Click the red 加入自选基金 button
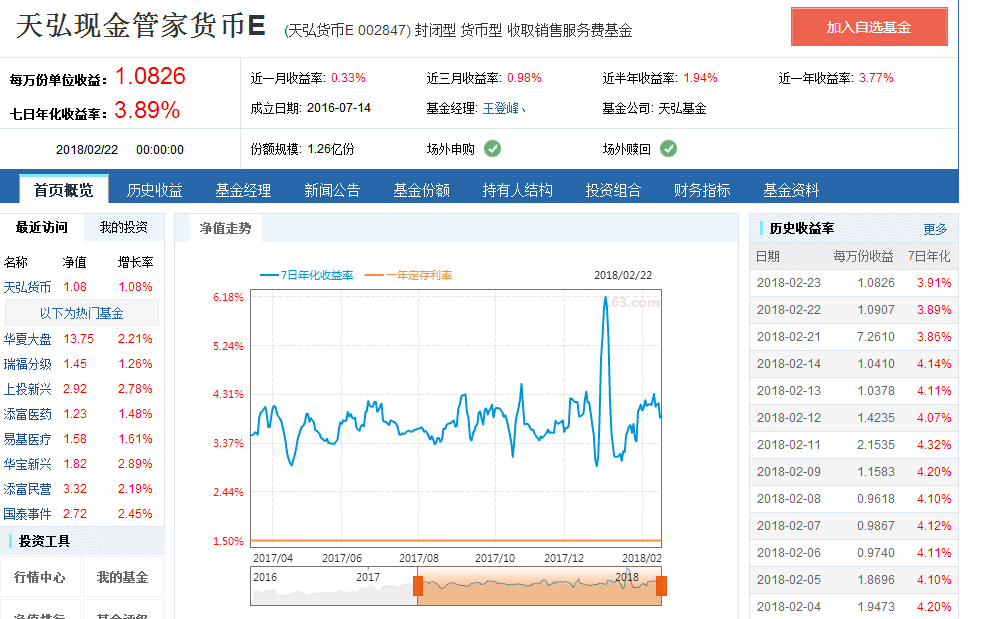The width and height of the screenshot is (990, 619). pyautogui.click(x=869, y=27)
